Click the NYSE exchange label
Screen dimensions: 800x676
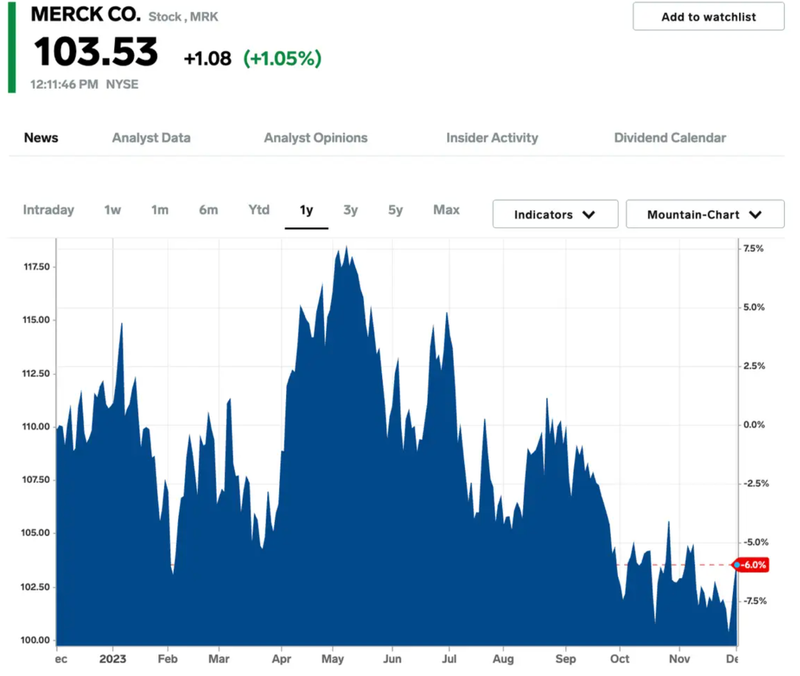point(122,84)
